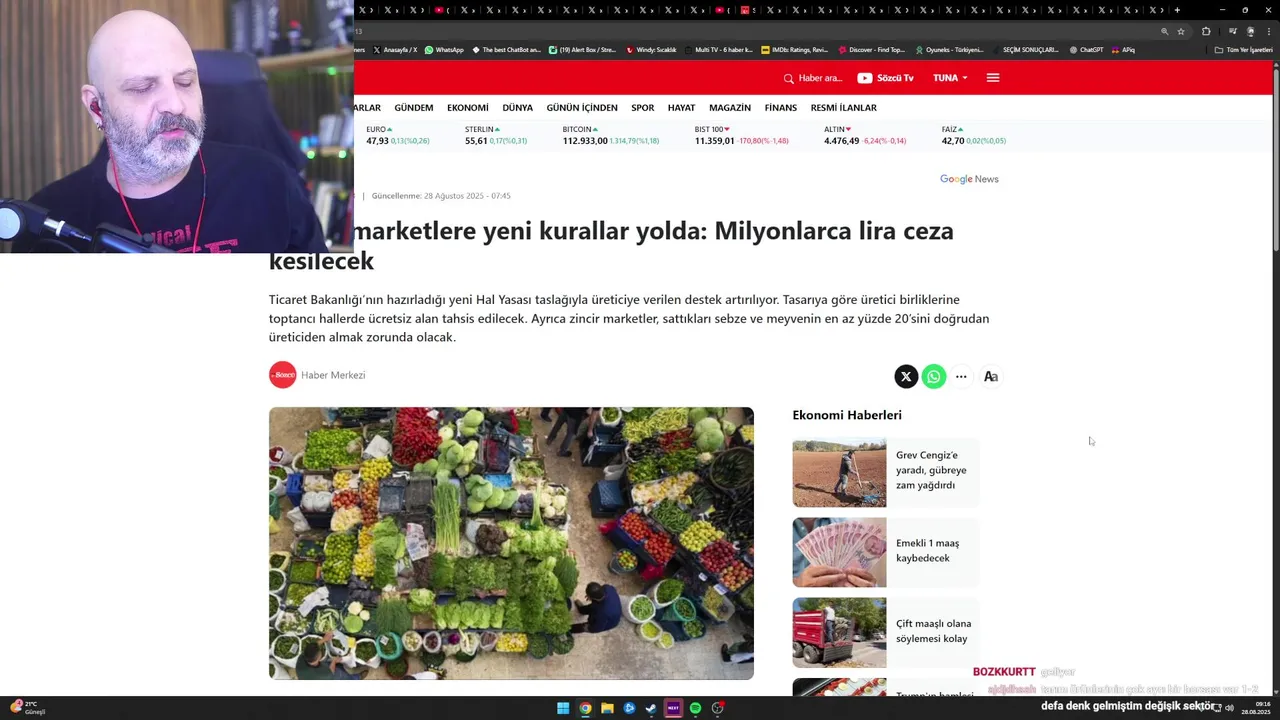The image size is (1280, 720).
Task: Open taskbar clock and date
Action: [1255, 708]
